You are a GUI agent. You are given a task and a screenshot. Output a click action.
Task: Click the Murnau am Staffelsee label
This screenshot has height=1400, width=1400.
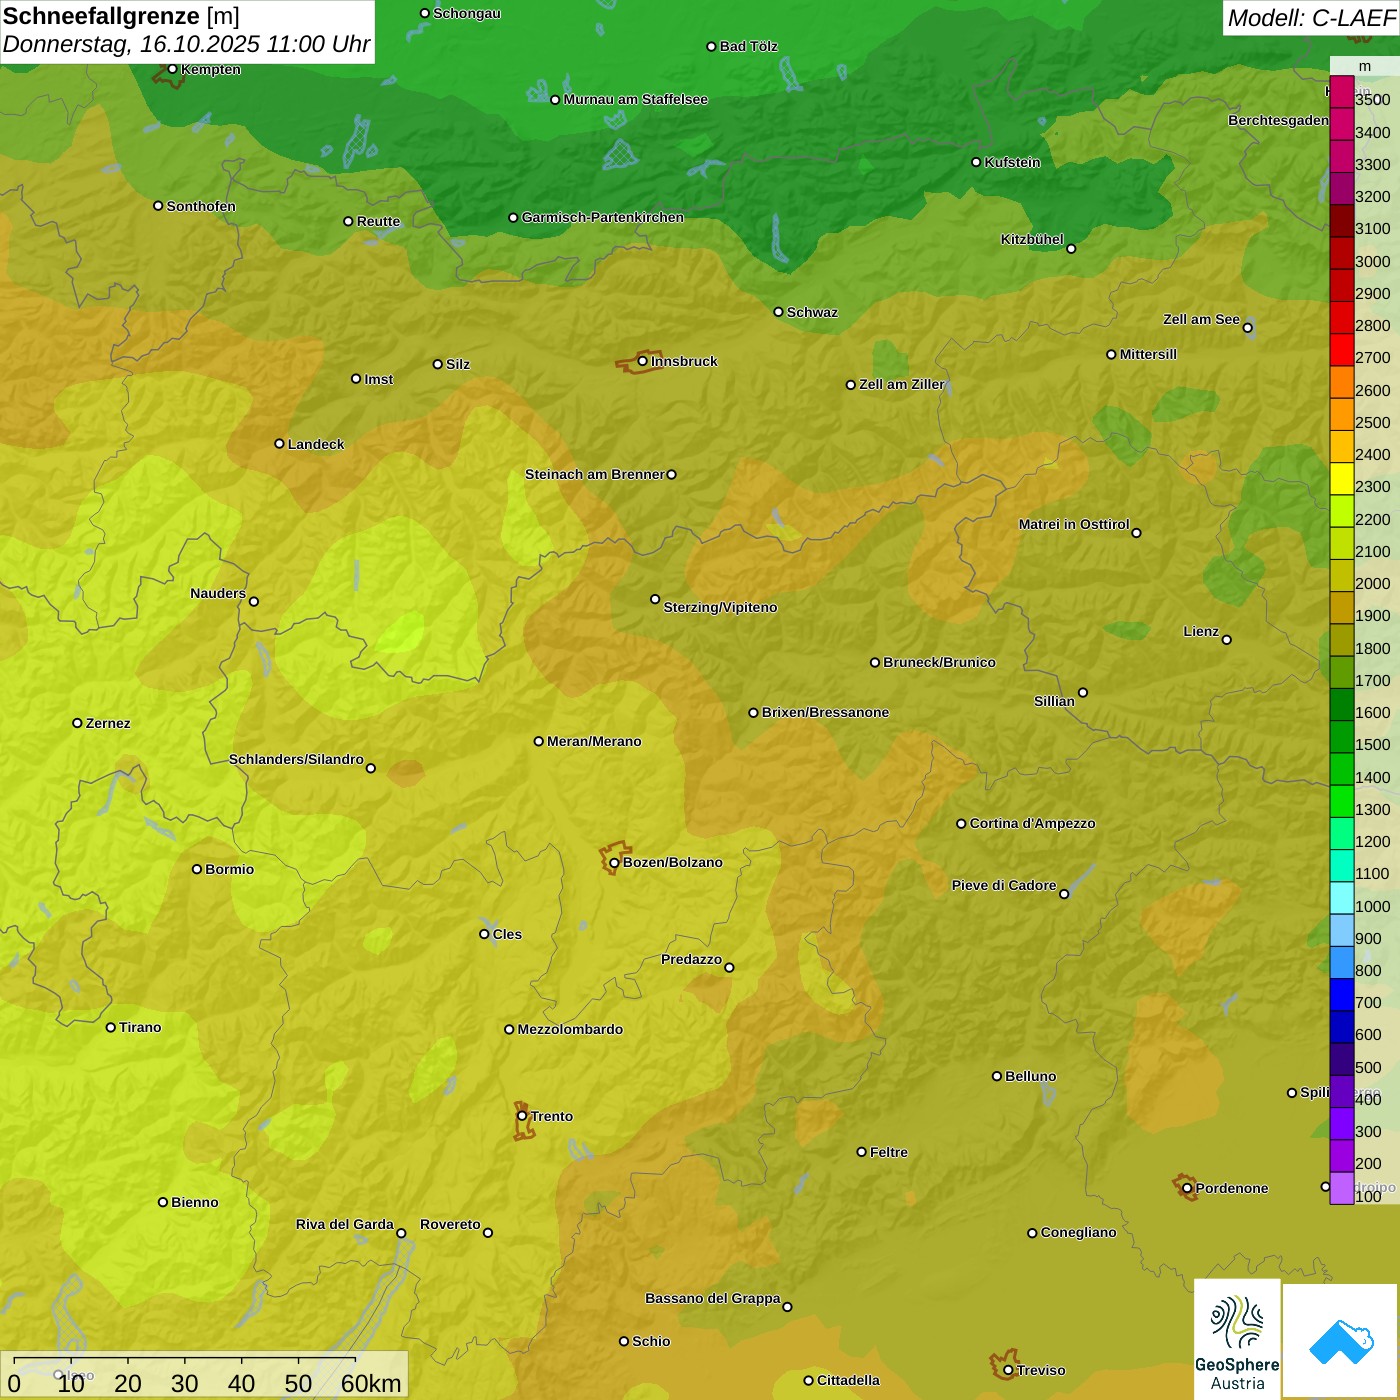[635, 99]
